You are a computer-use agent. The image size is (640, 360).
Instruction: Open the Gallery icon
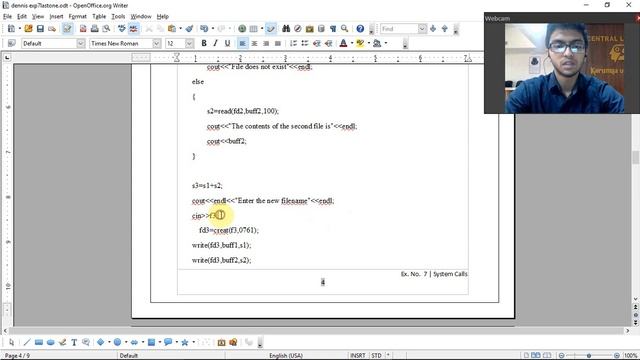tap(309, 29)
